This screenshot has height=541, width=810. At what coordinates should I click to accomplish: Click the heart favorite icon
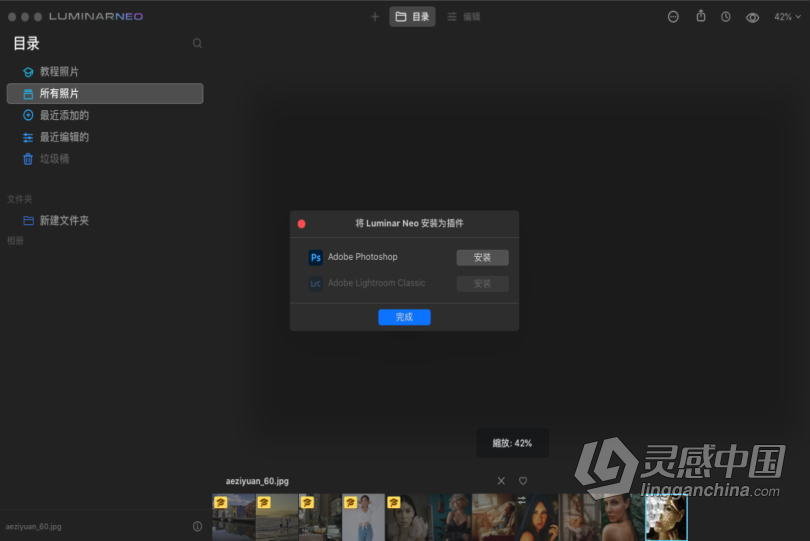coord(523,481)
